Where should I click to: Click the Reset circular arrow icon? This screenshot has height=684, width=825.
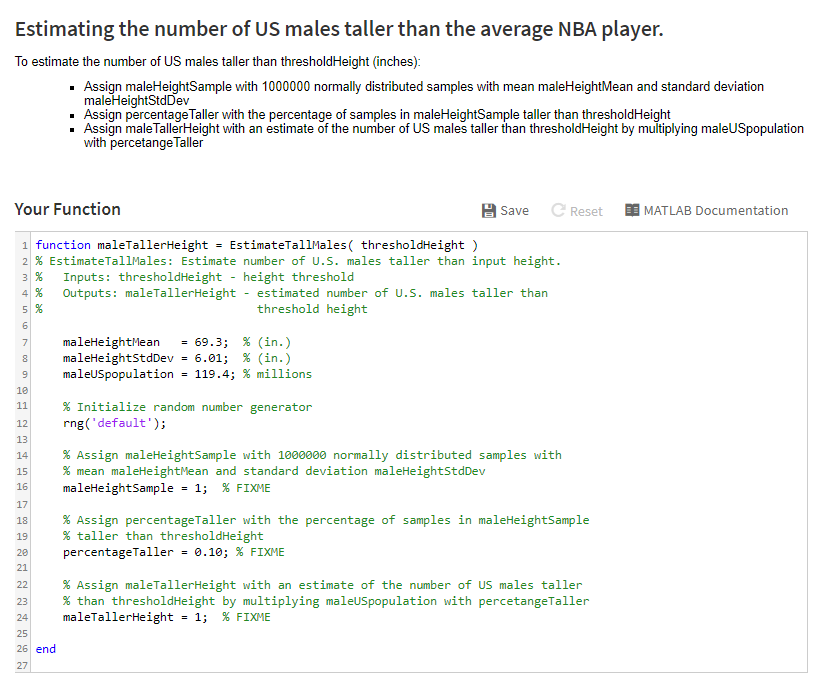click(x=558, y=210)
